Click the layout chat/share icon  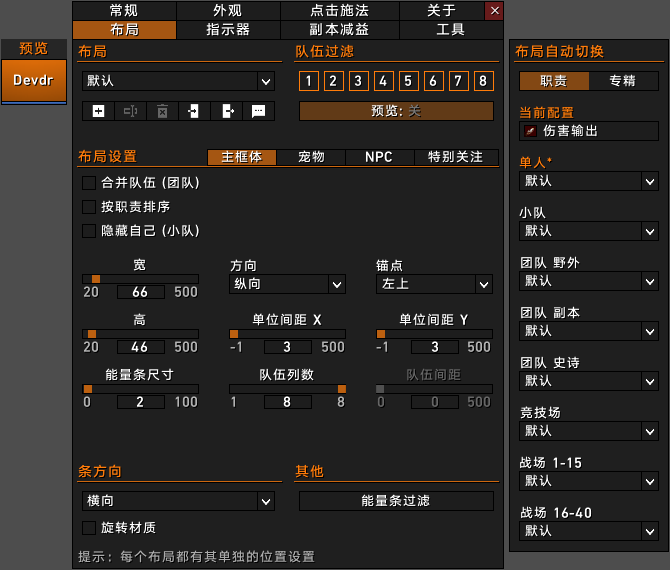(x=259, y=111)
